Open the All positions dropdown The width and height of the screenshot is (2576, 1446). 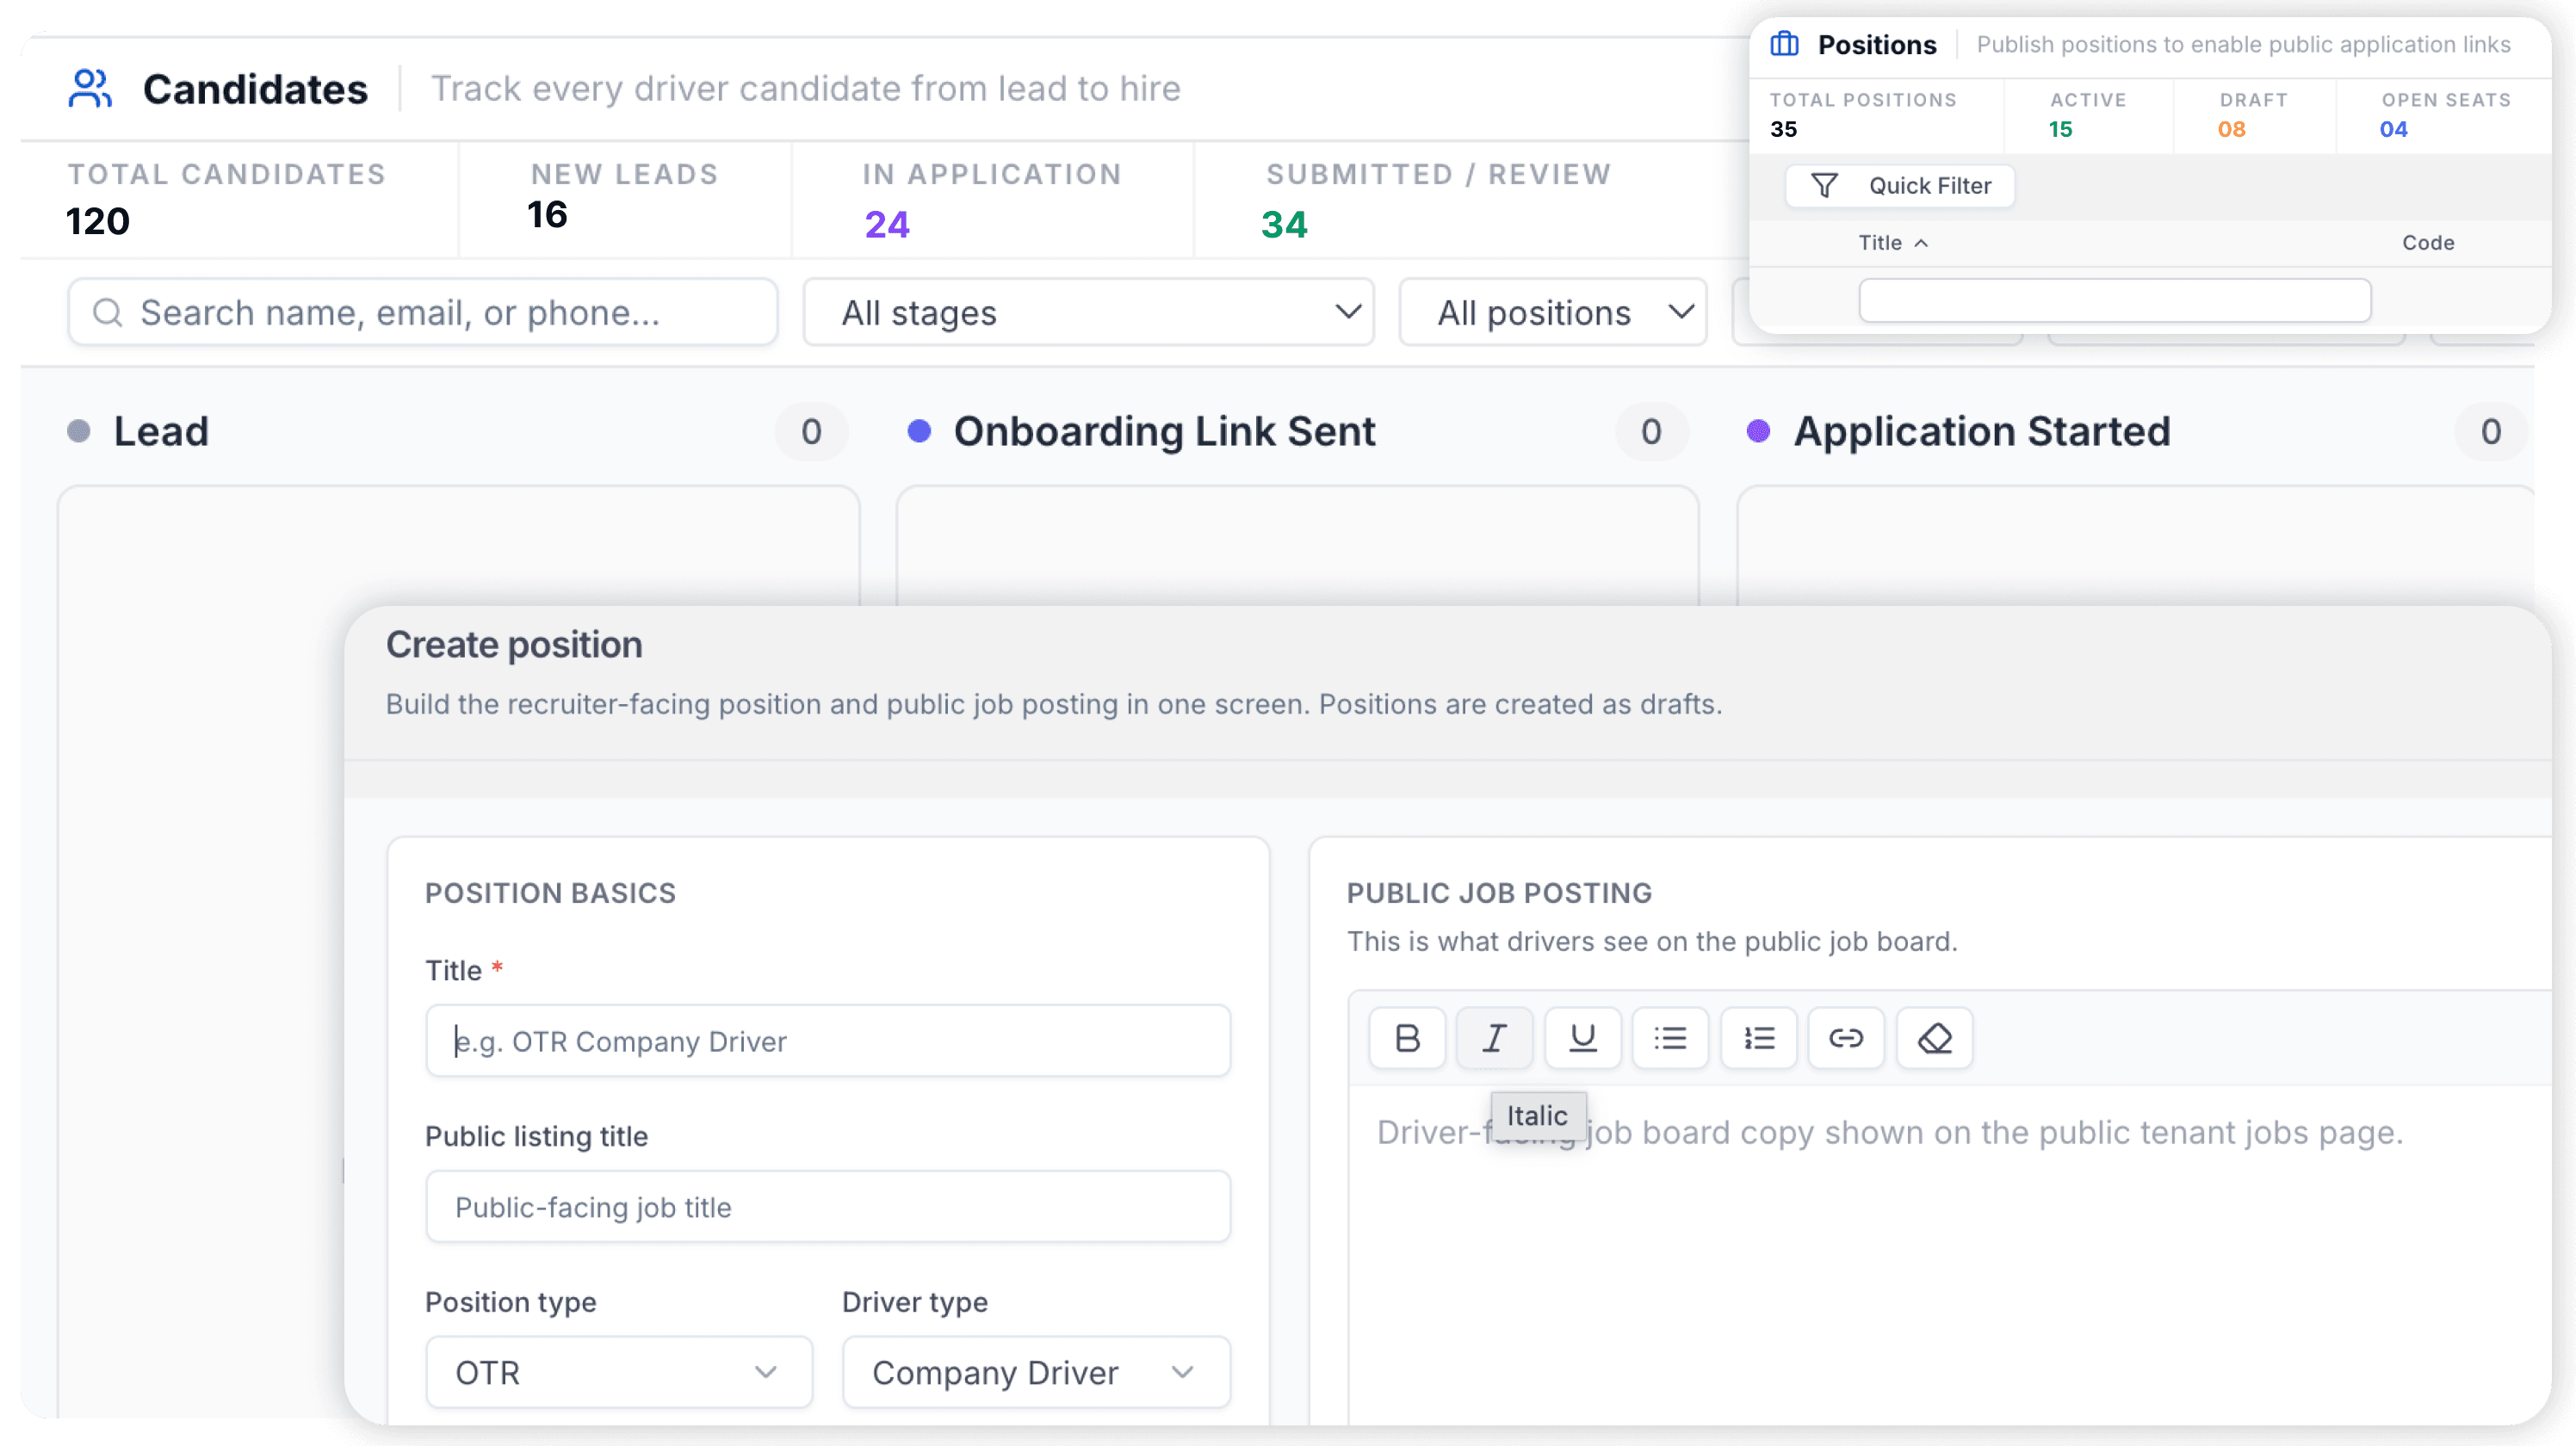1553,312
